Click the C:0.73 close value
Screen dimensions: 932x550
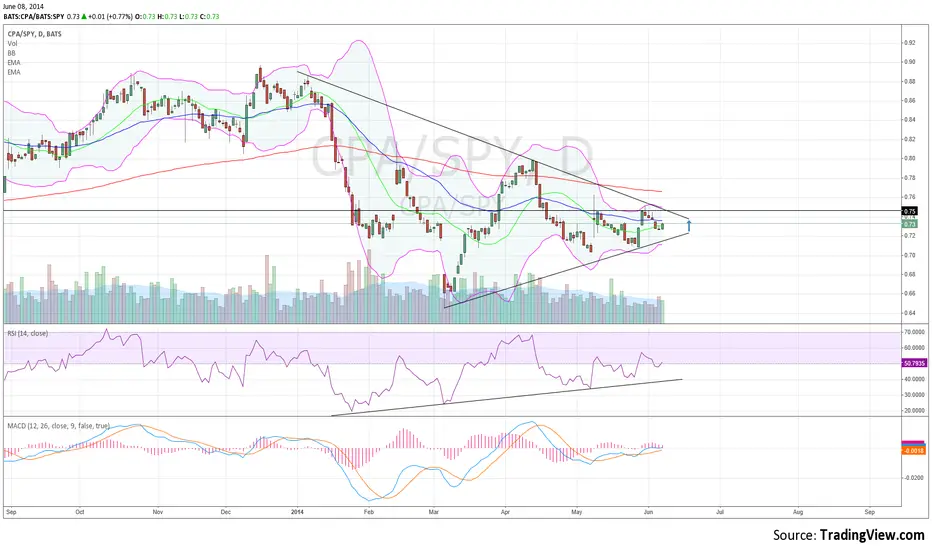click(210, 16)
